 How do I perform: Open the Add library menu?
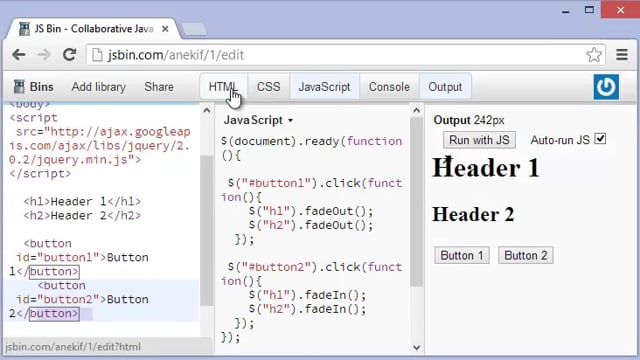[98, 87]
